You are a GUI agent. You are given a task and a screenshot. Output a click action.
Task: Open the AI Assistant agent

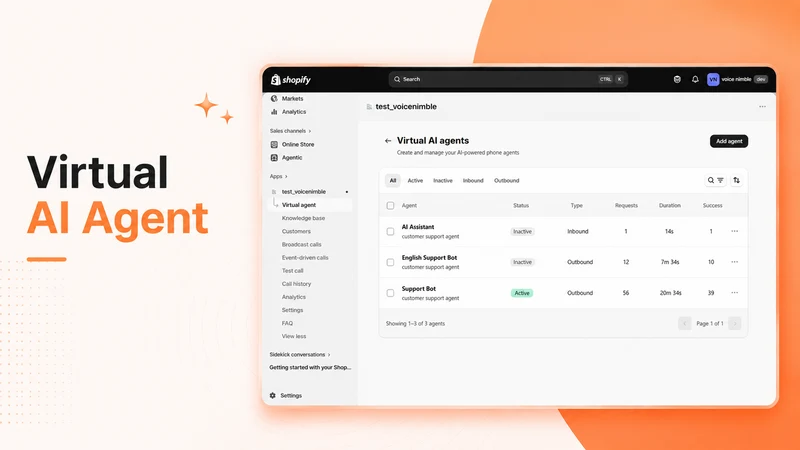418,227
